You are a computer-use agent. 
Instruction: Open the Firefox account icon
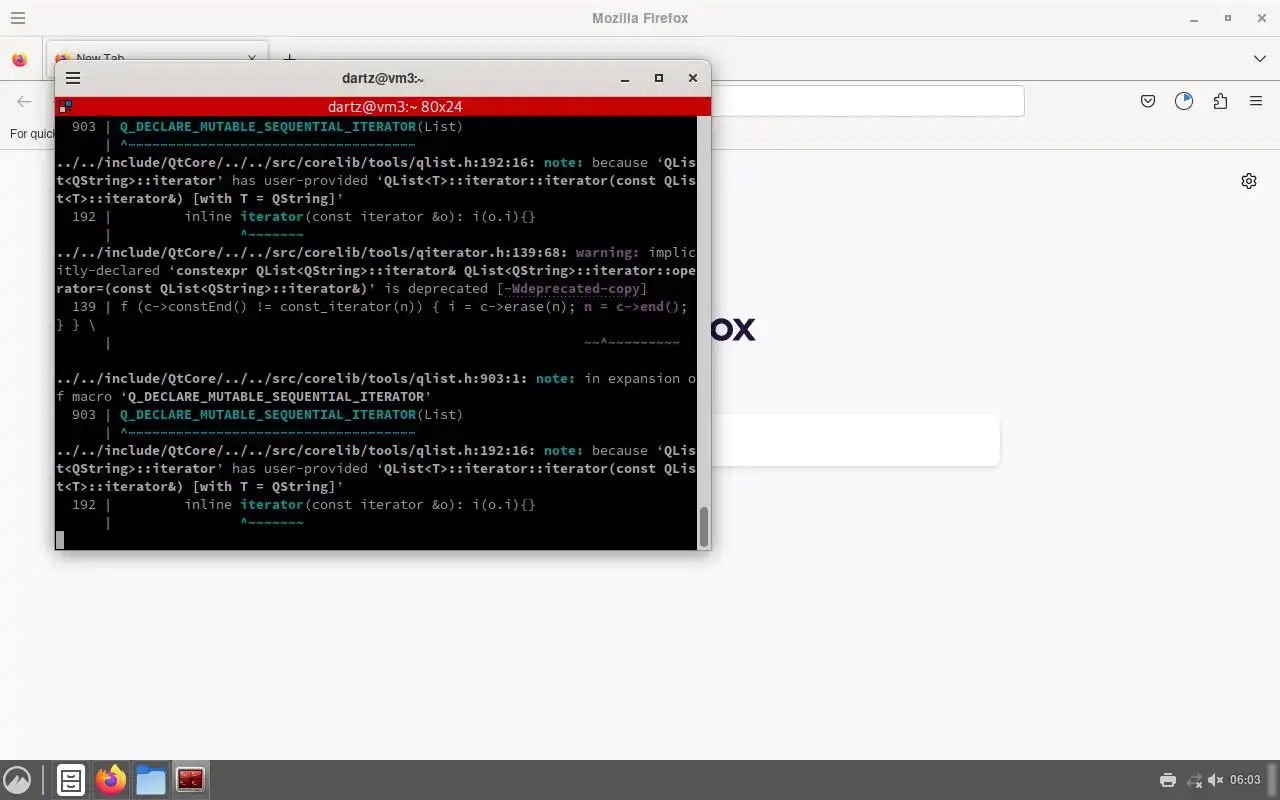click(1184, 101)
